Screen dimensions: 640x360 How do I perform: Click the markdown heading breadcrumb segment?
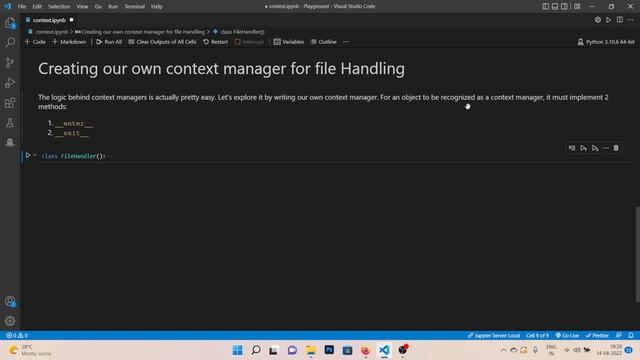click(140, 32)
